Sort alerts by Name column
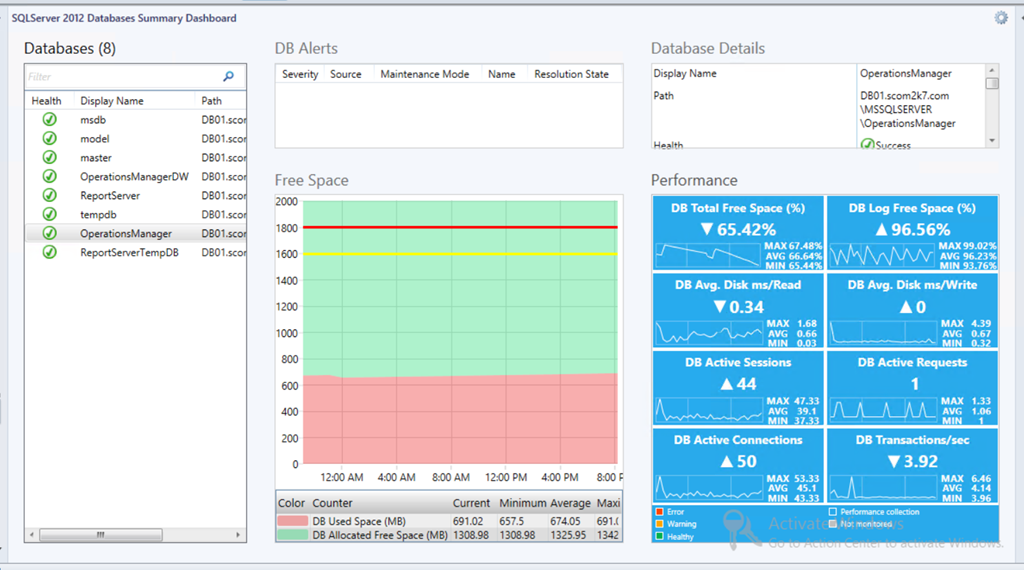 coord(502,74)
